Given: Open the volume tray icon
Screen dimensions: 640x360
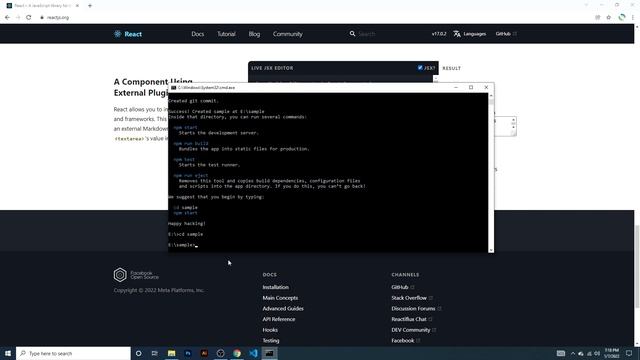Looking at the screenshot, I should point(597,353).
